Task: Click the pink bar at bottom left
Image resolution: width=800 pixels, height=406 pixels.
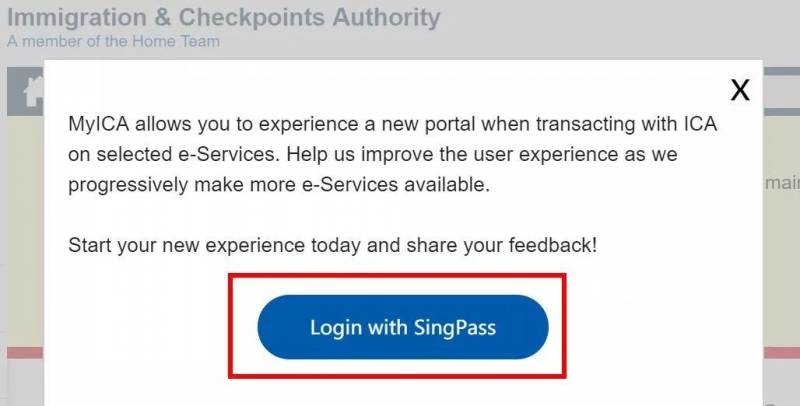Action: pos(24,353)
